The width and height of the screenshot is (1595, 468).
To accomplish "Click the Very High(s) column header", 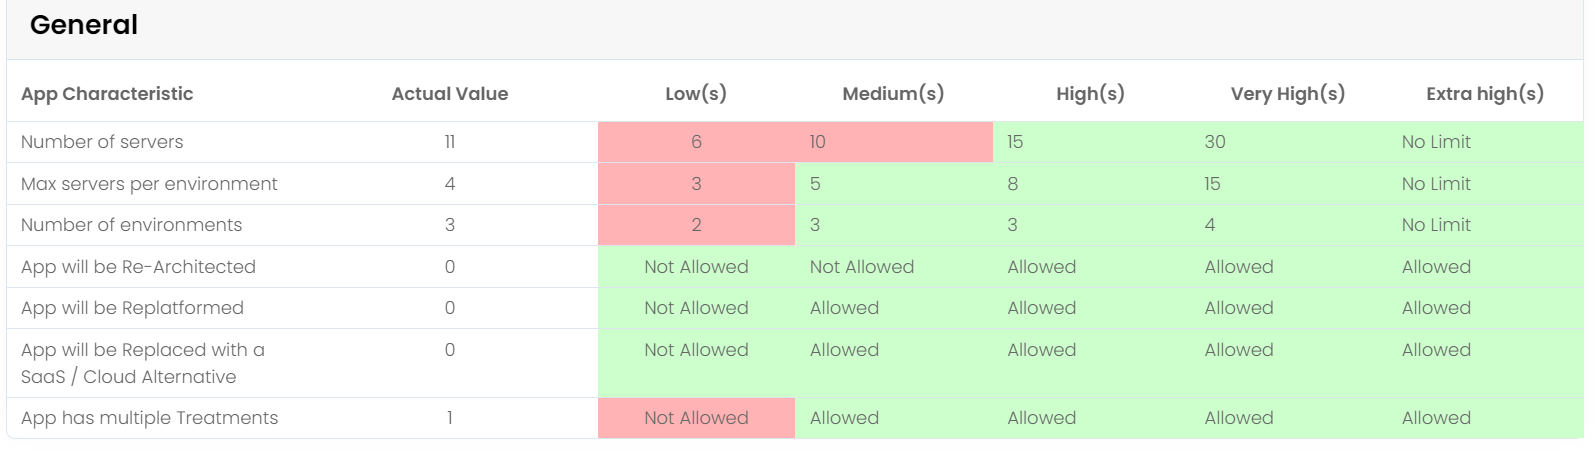I will (x=1288, y=94).
